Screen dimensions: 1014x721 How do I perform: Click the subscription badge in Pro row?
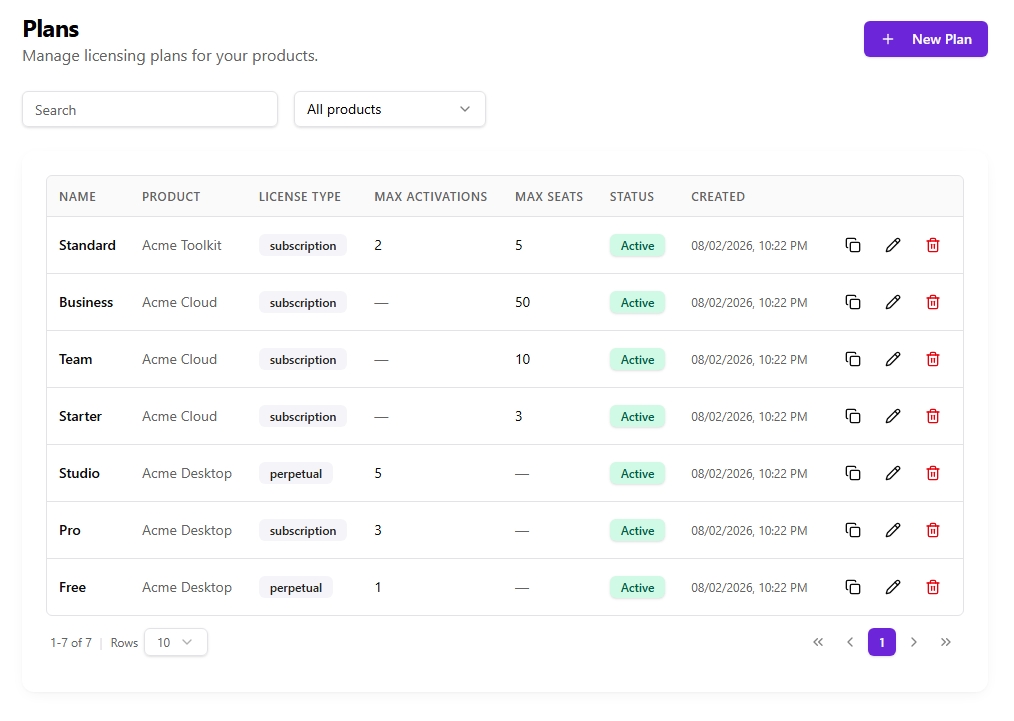(x=303, y=530)
